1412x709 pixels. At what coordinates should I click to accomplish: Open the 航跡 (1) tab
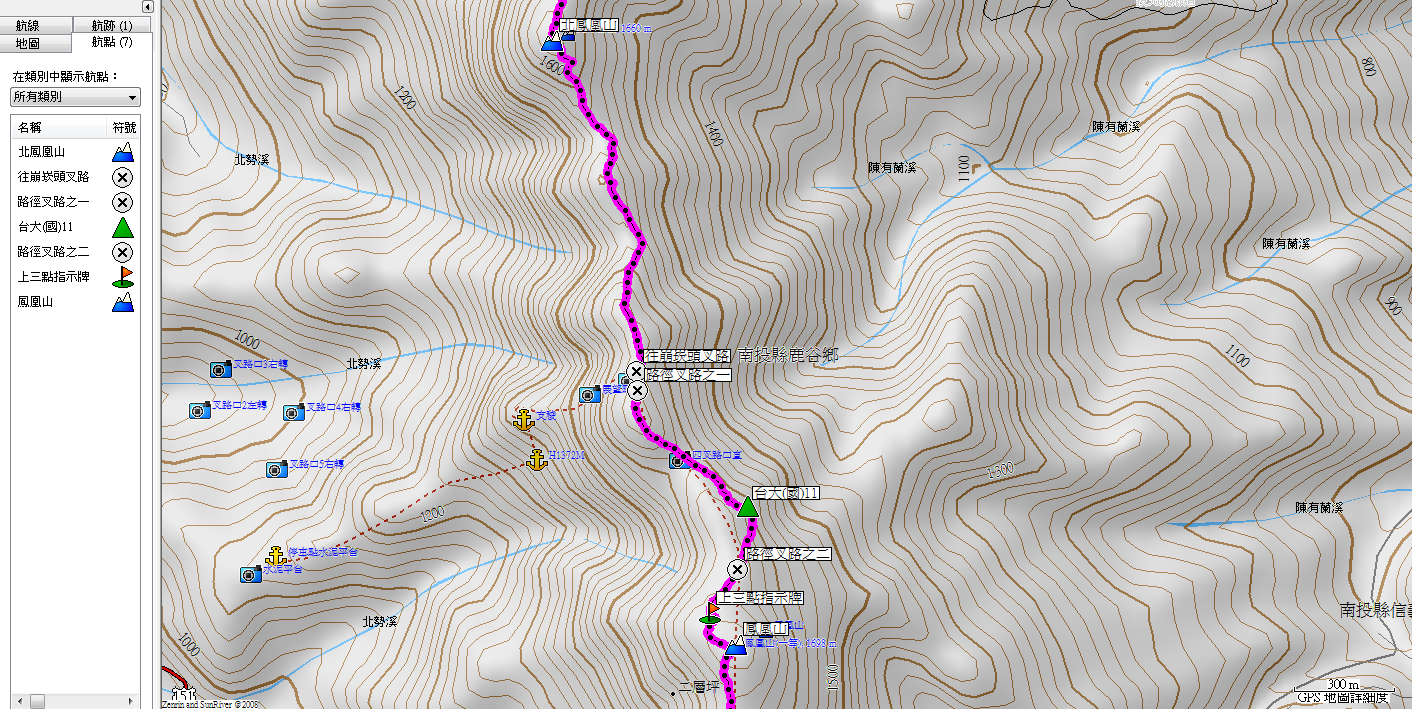112,25
